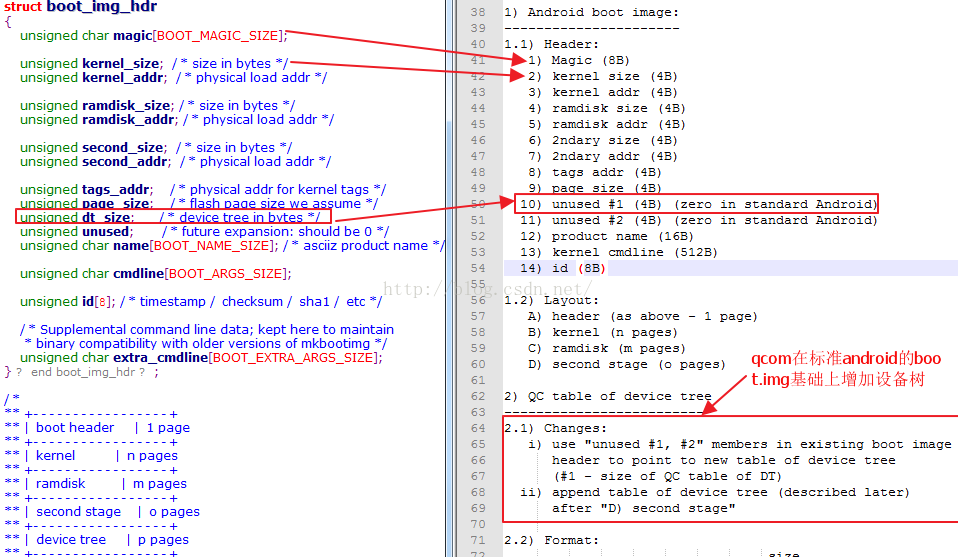This screenshot has height=557, width=958.
Task: Click the 'unsigned id[8]' line
Action: pyautogui.click(x=200, y=302)
